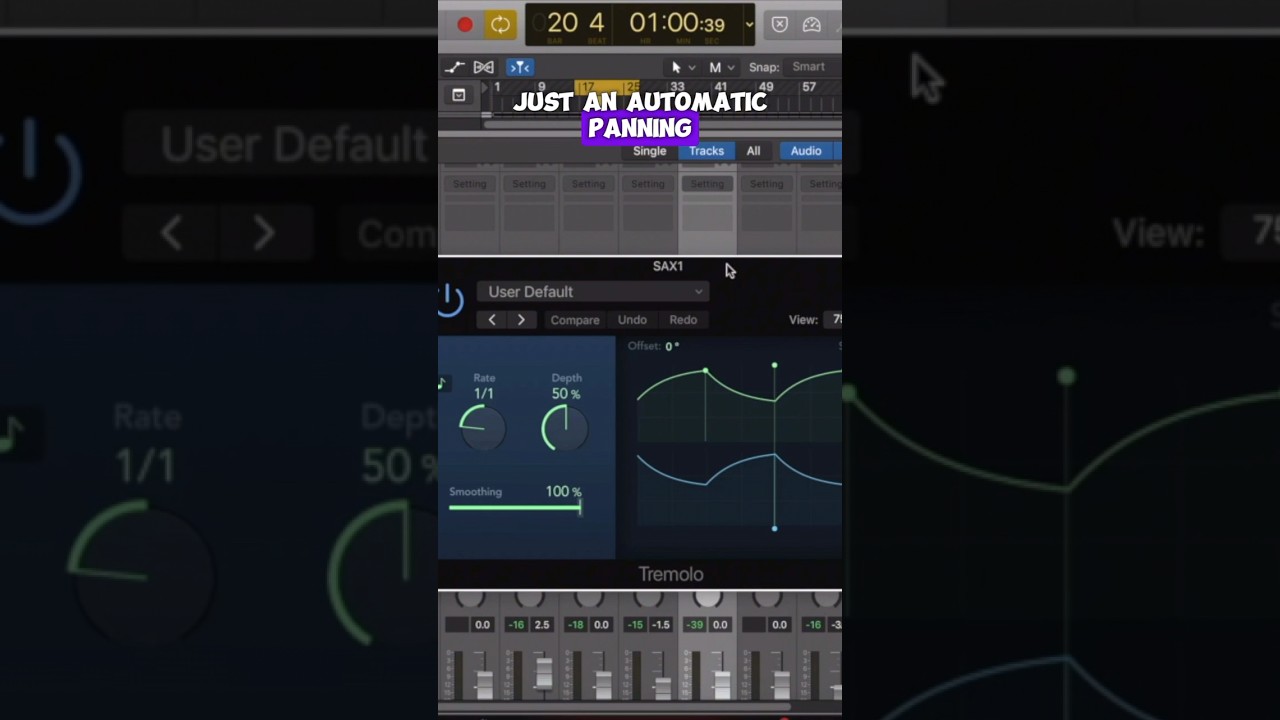Toggle the yellow Cycle mode button
This screenshot has height=720, width=1280.
[500, 24]
